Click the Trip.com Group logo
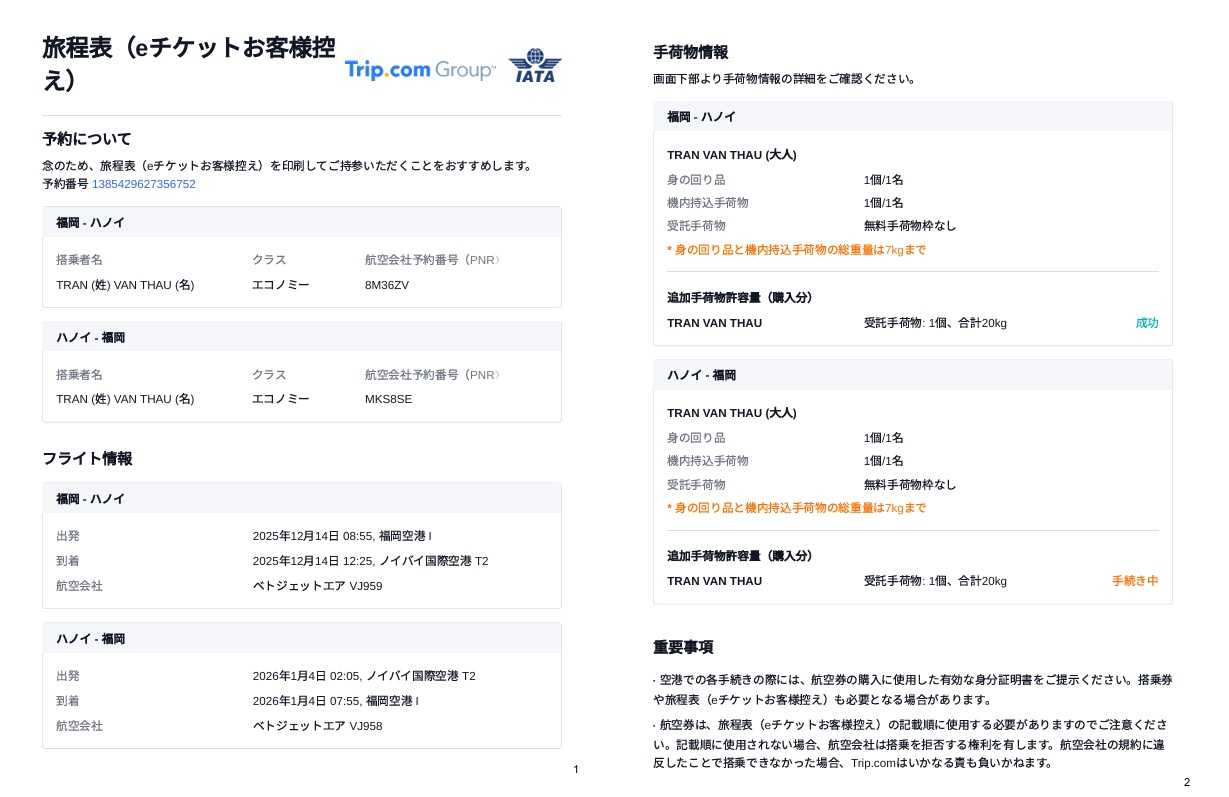The image size is (1229, 797). 419,69
